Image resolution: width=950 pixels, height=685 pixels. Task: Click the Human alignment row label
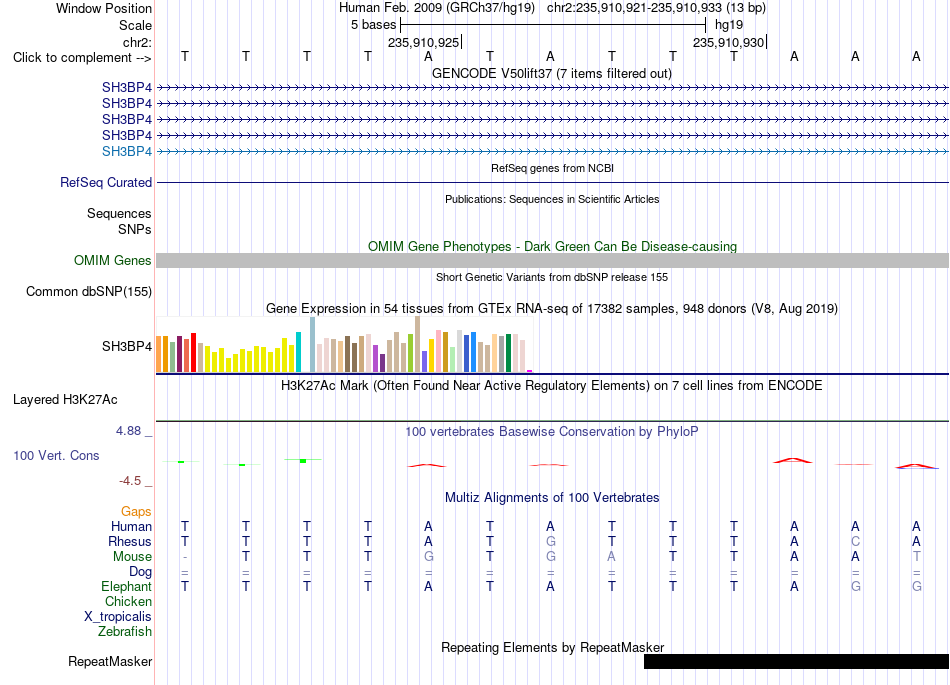click(x=131, y=526)
